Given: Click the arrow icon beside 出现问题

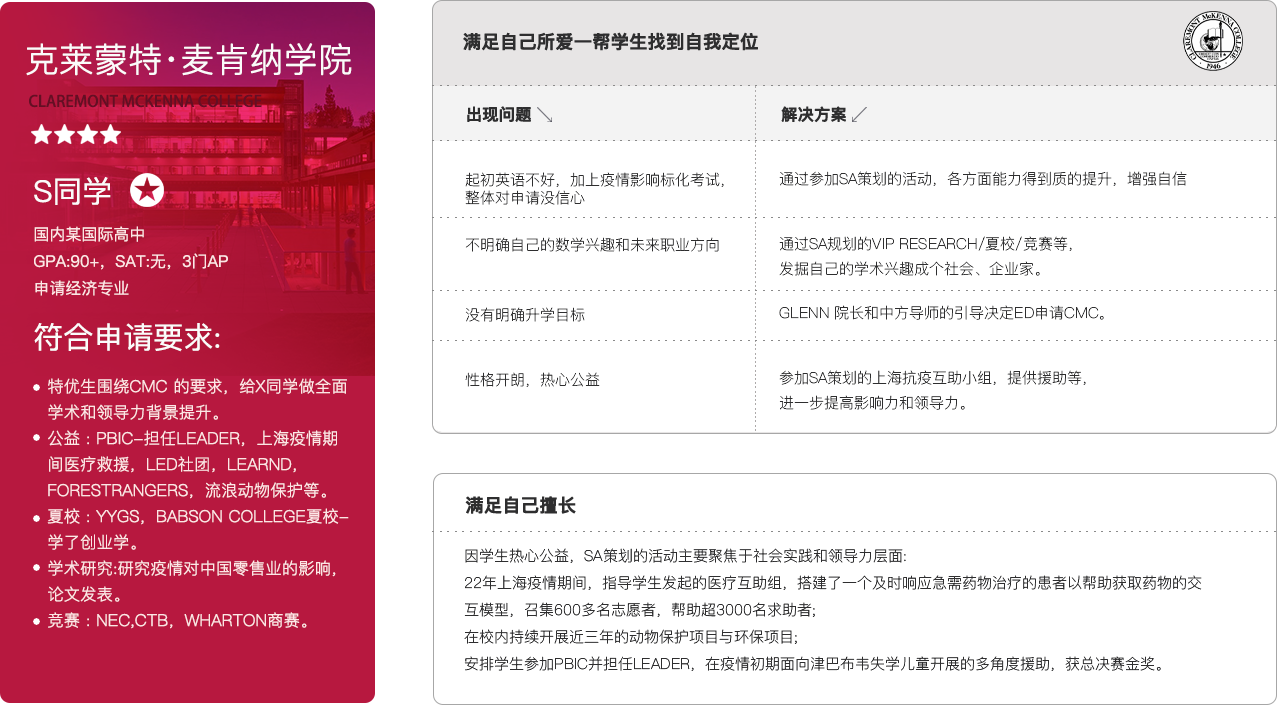Looking at the screenshot, I should pos(545,115).
